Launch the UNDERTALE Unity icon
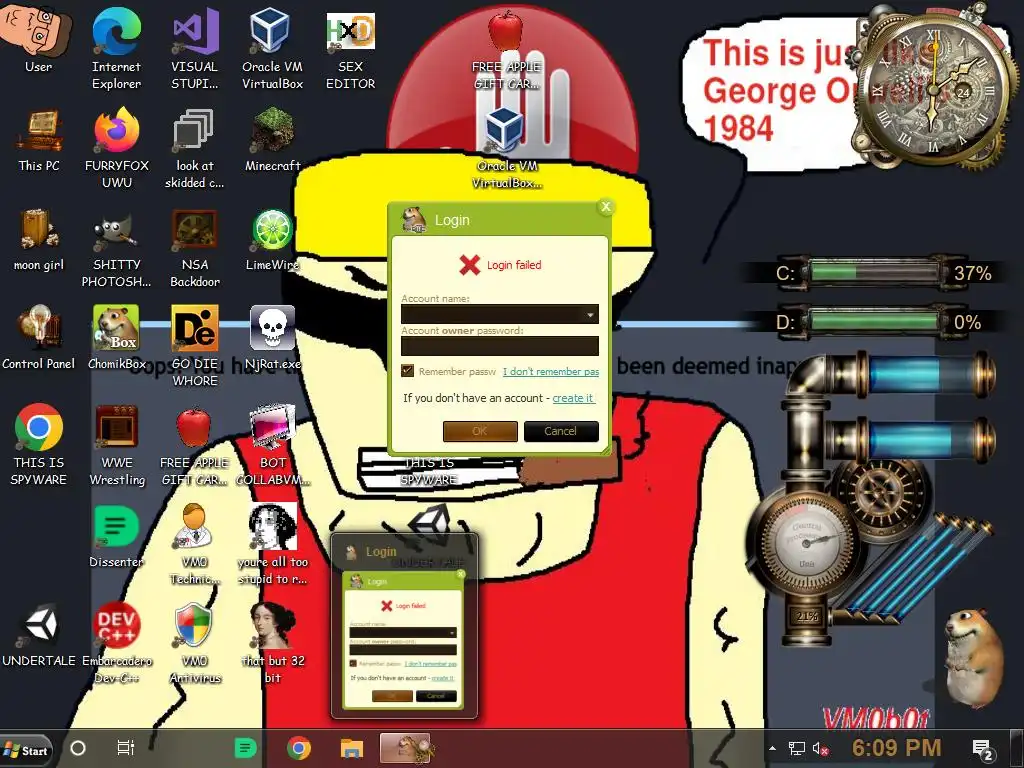The image size is (1024, 768). click(x=39, y=635)
